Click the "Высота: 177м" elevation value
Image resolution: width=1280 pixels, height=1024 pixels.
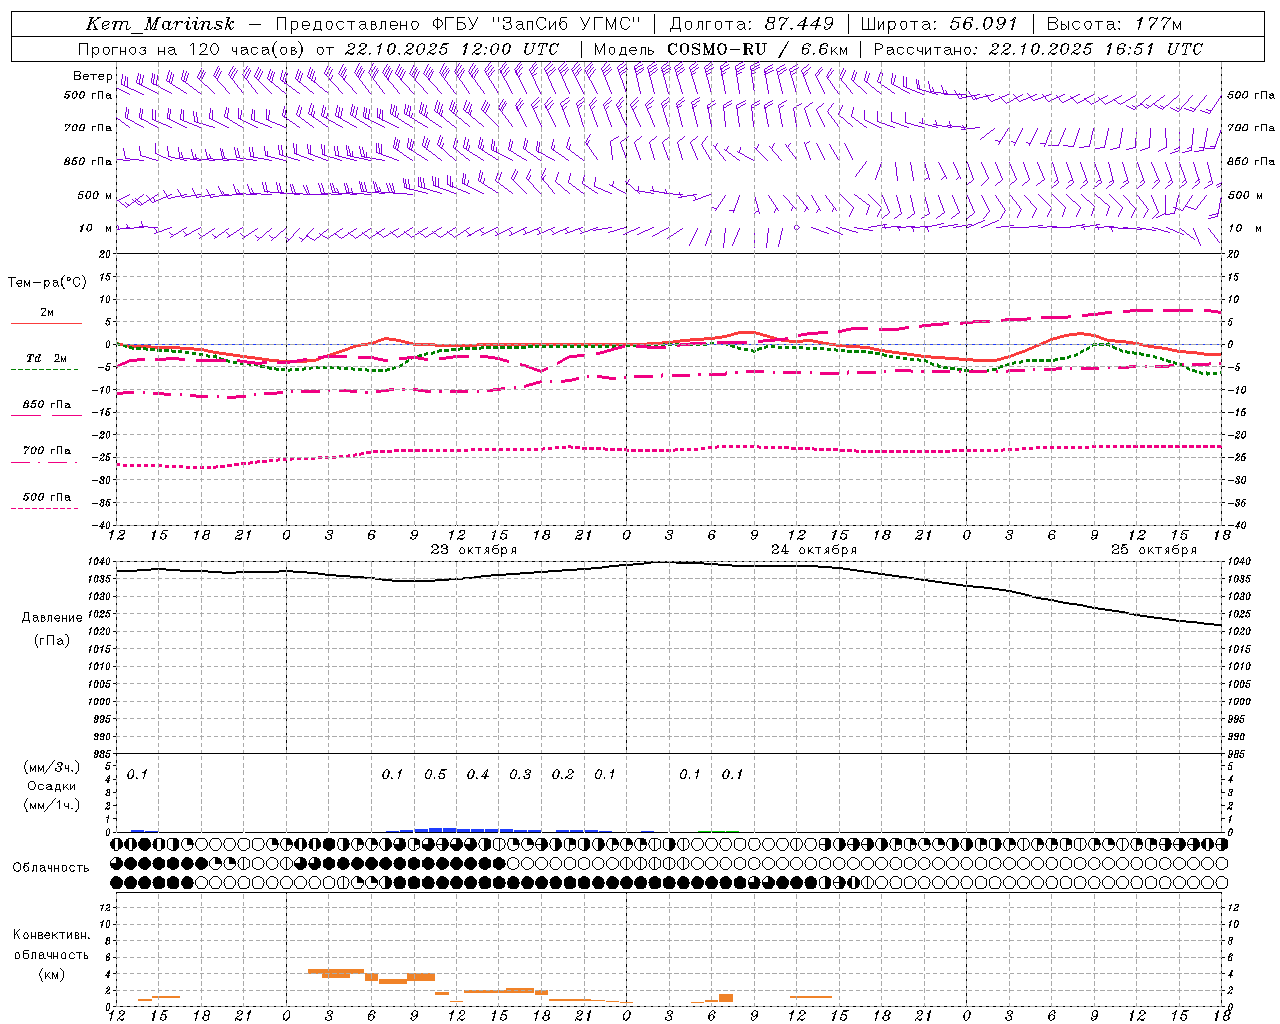(x=1113, y=24)
